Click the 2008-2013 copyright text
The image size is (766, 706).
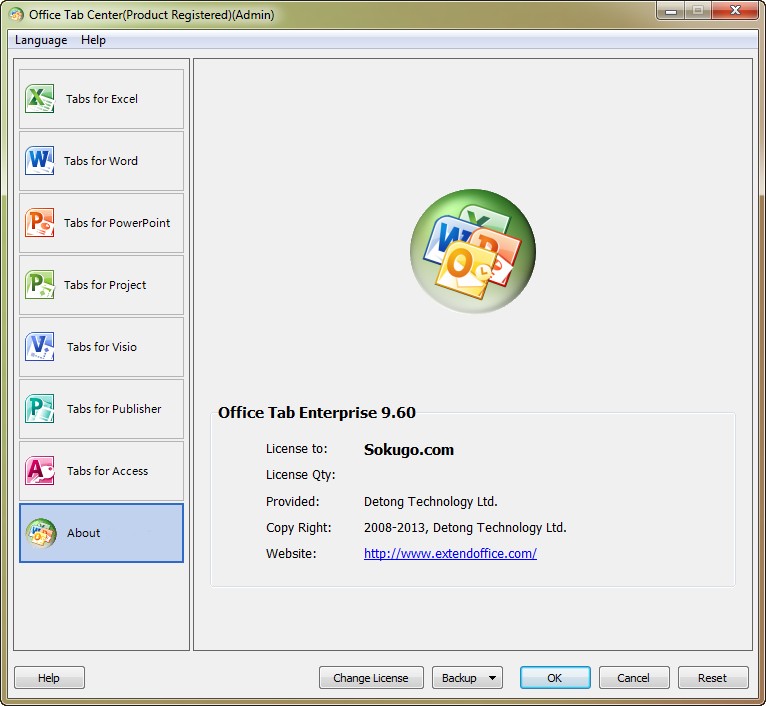coord(465,528)
